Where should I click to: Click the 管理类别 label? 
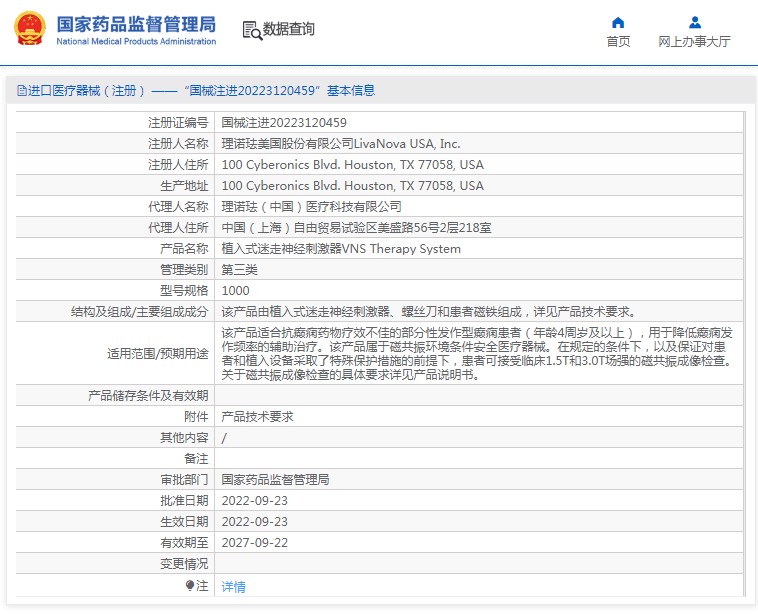tap(184, 270)
